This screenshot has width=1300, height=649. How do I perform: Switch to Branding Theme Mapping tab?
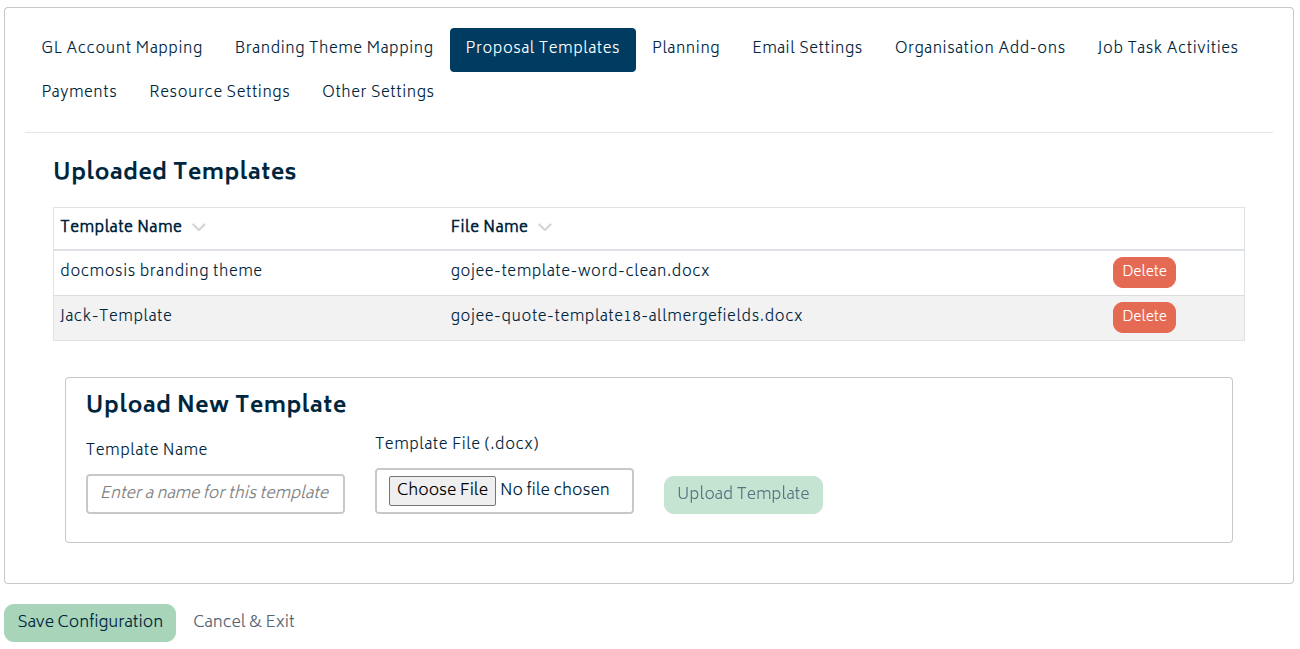click(334, 48)
